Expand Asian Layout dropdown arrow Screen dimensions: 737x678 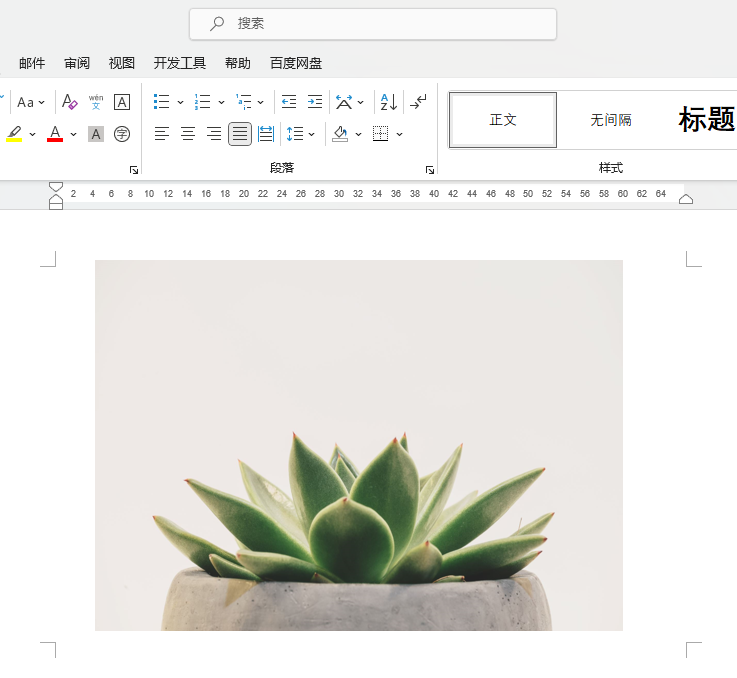point(361,102)
